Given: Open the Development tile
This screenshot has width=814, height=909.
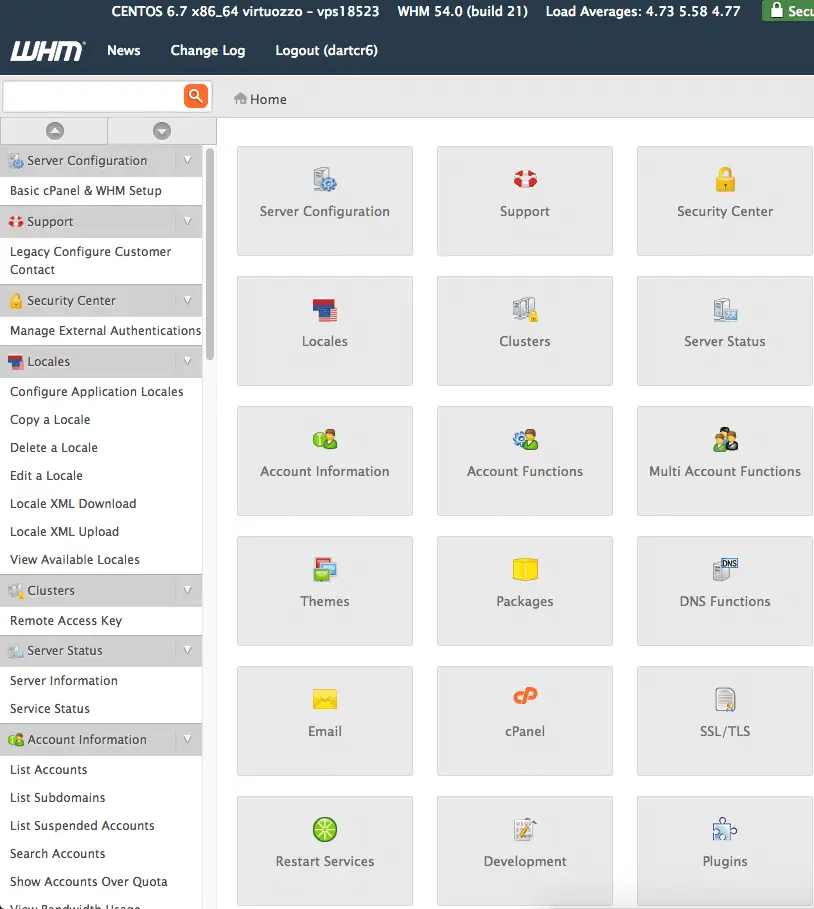Looking at the screenshot, I should (525, 850).
